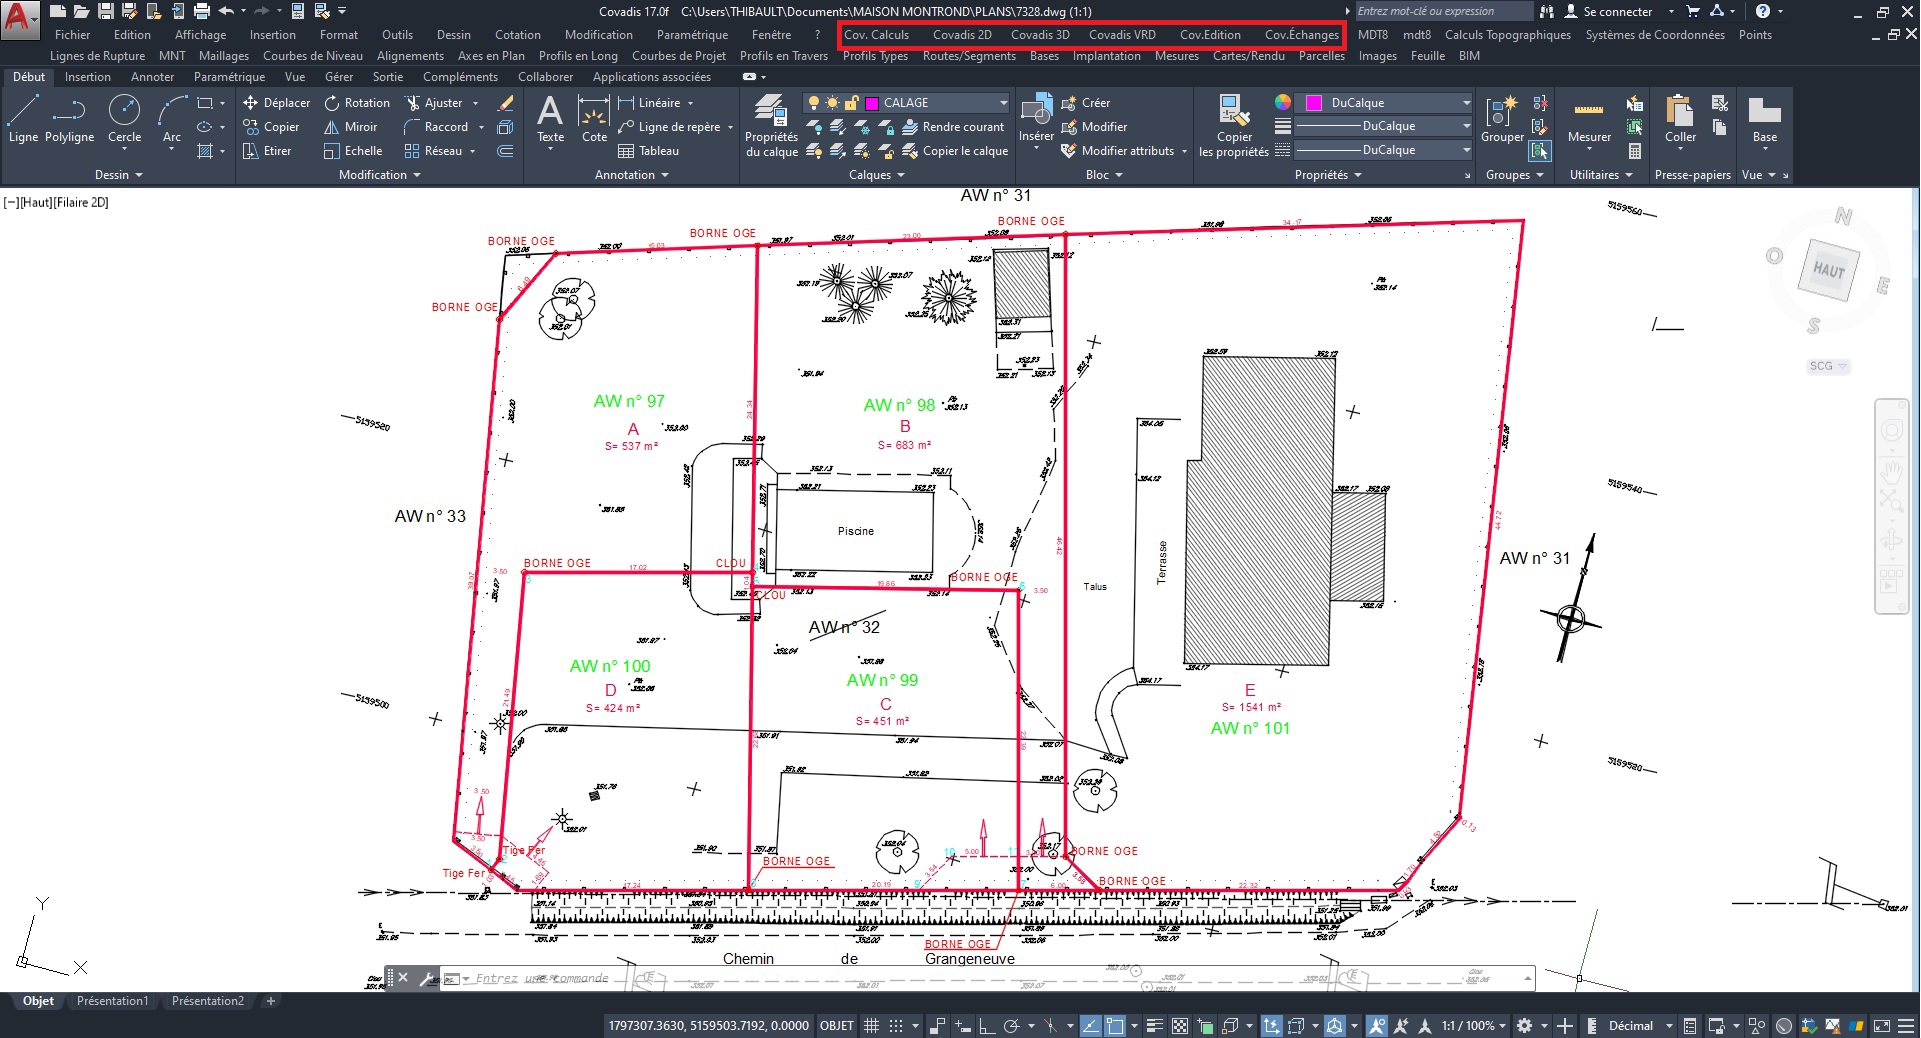Viewport: 1921px width, 1038px height.
Task: Toggle polar tracking in status bar
Action: [1011, 1026]
